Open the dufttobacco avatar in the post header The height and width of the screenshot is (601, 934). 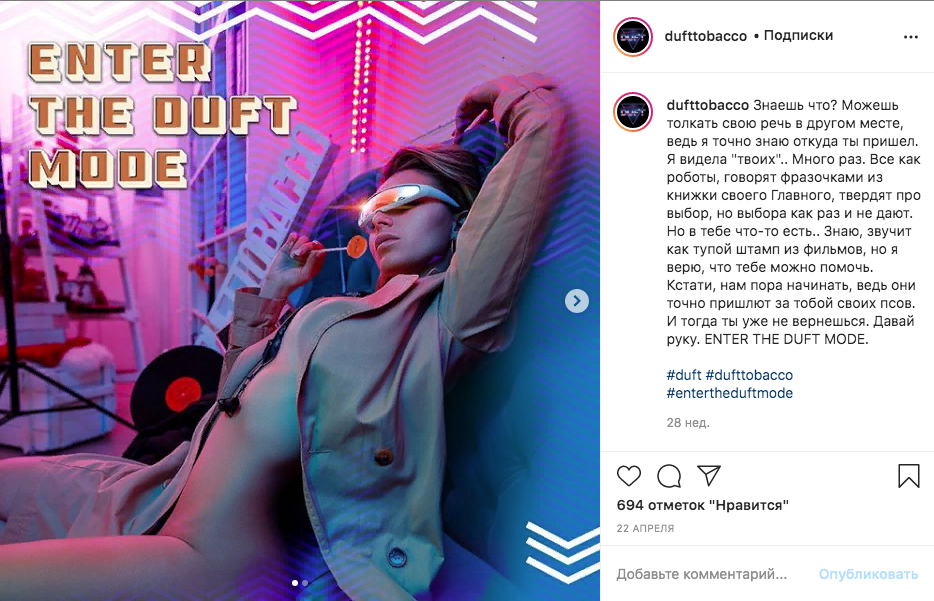(633, 37)
